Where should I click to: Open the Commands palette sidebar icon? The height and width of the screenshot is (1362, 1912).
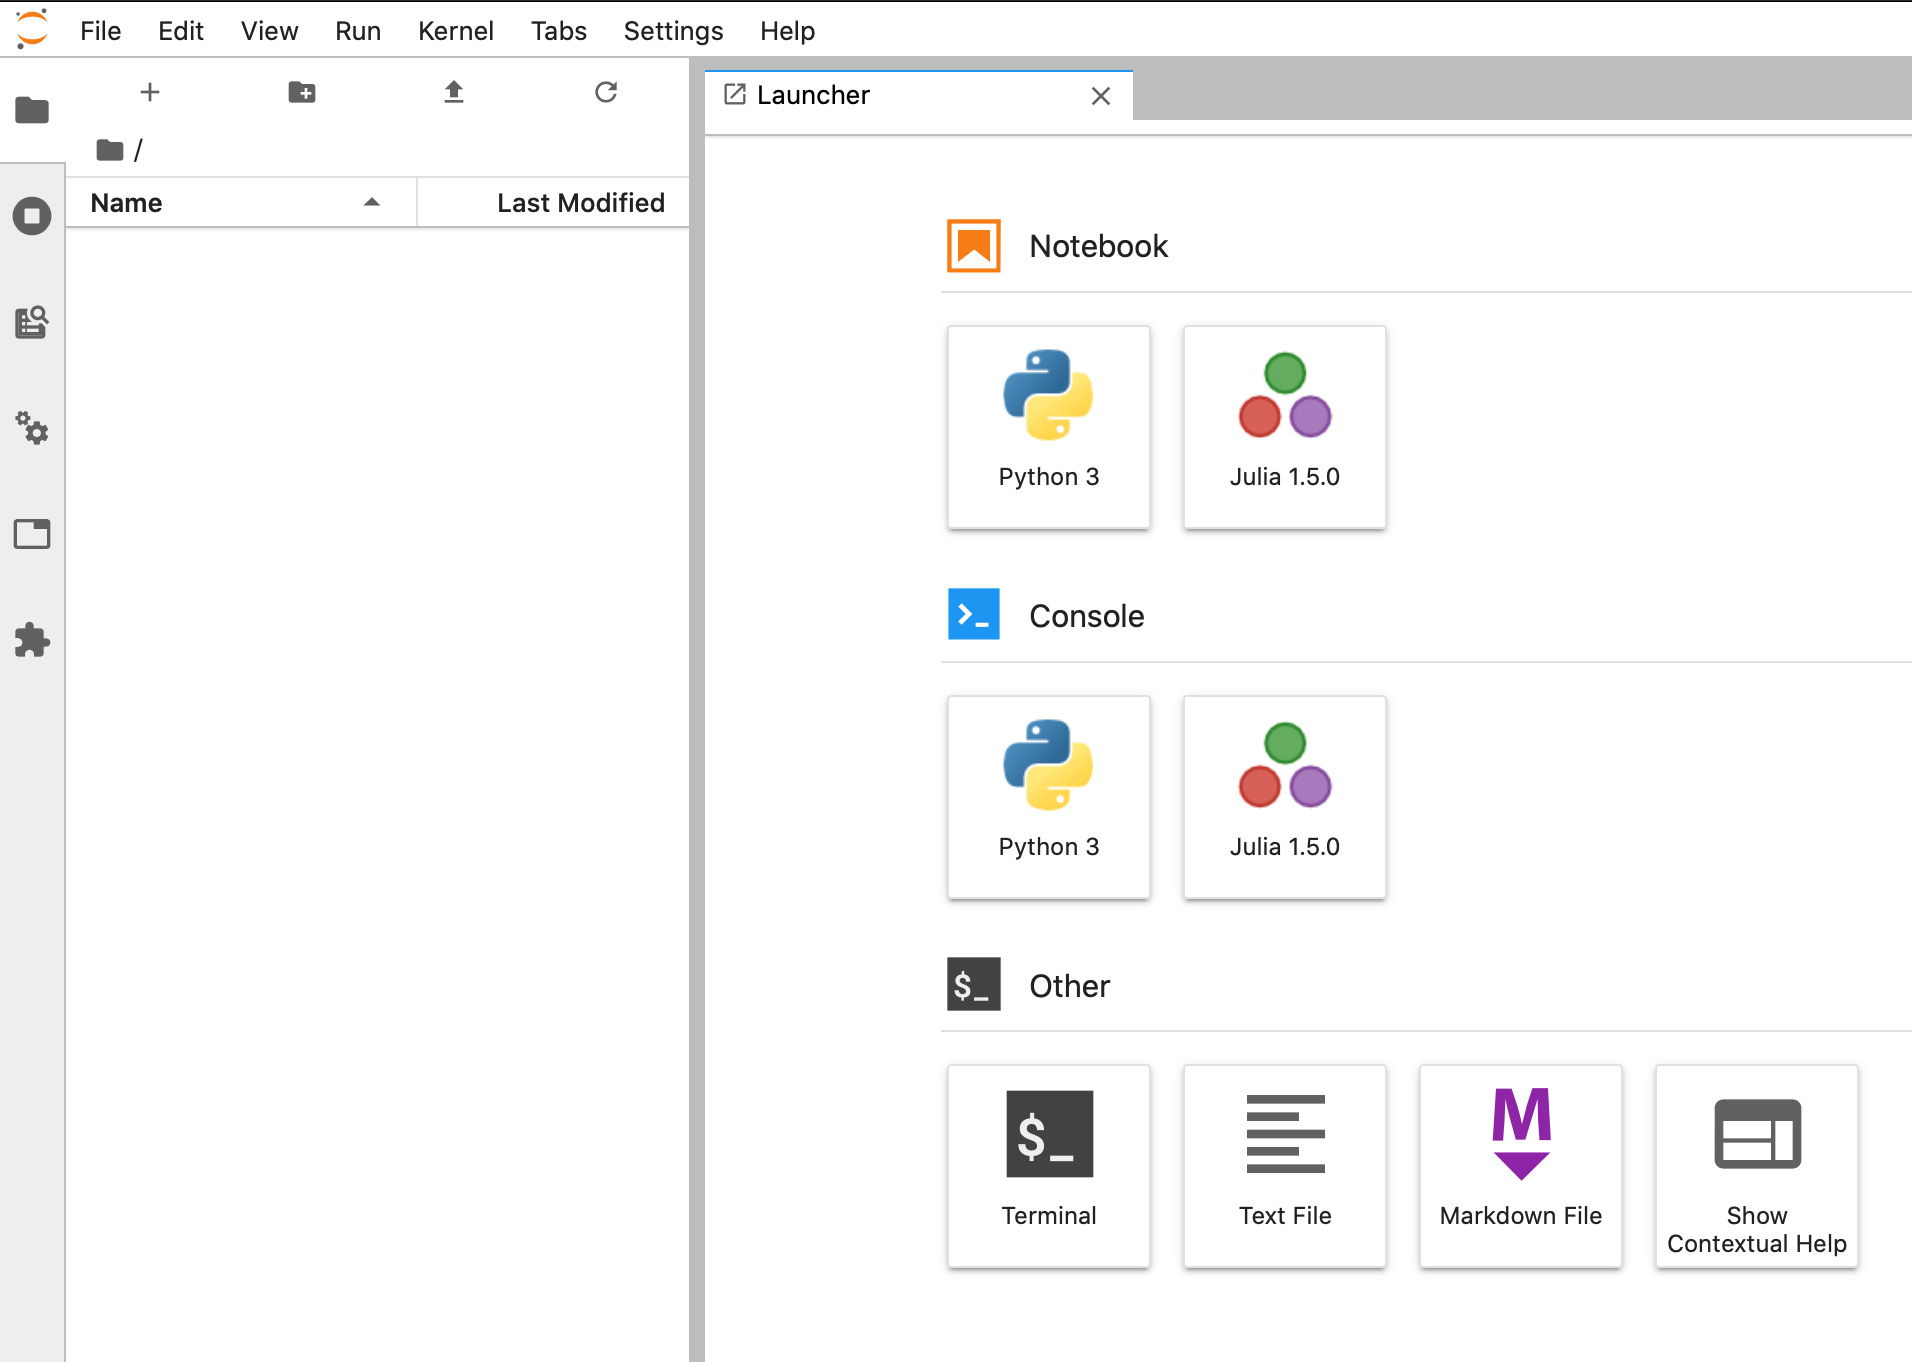point(32,323)
